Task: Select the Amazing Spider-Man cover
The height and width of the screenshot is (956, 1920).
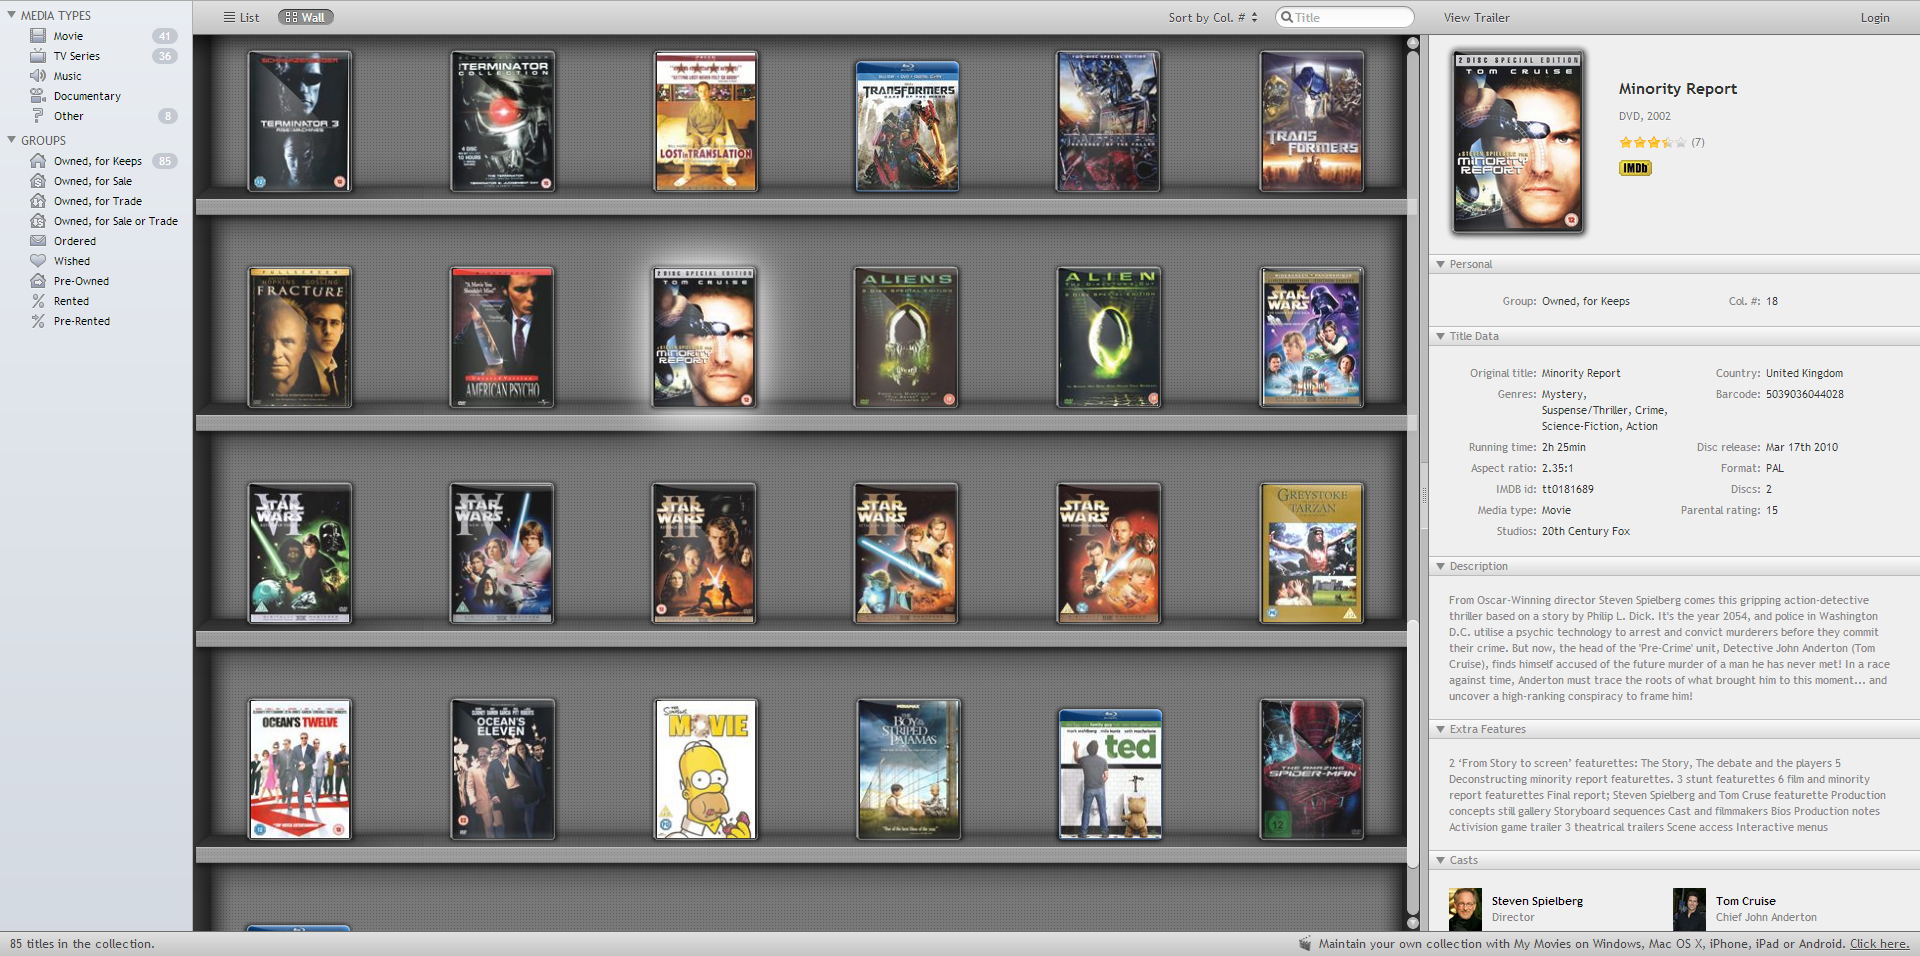Action: click(1312, 769)
